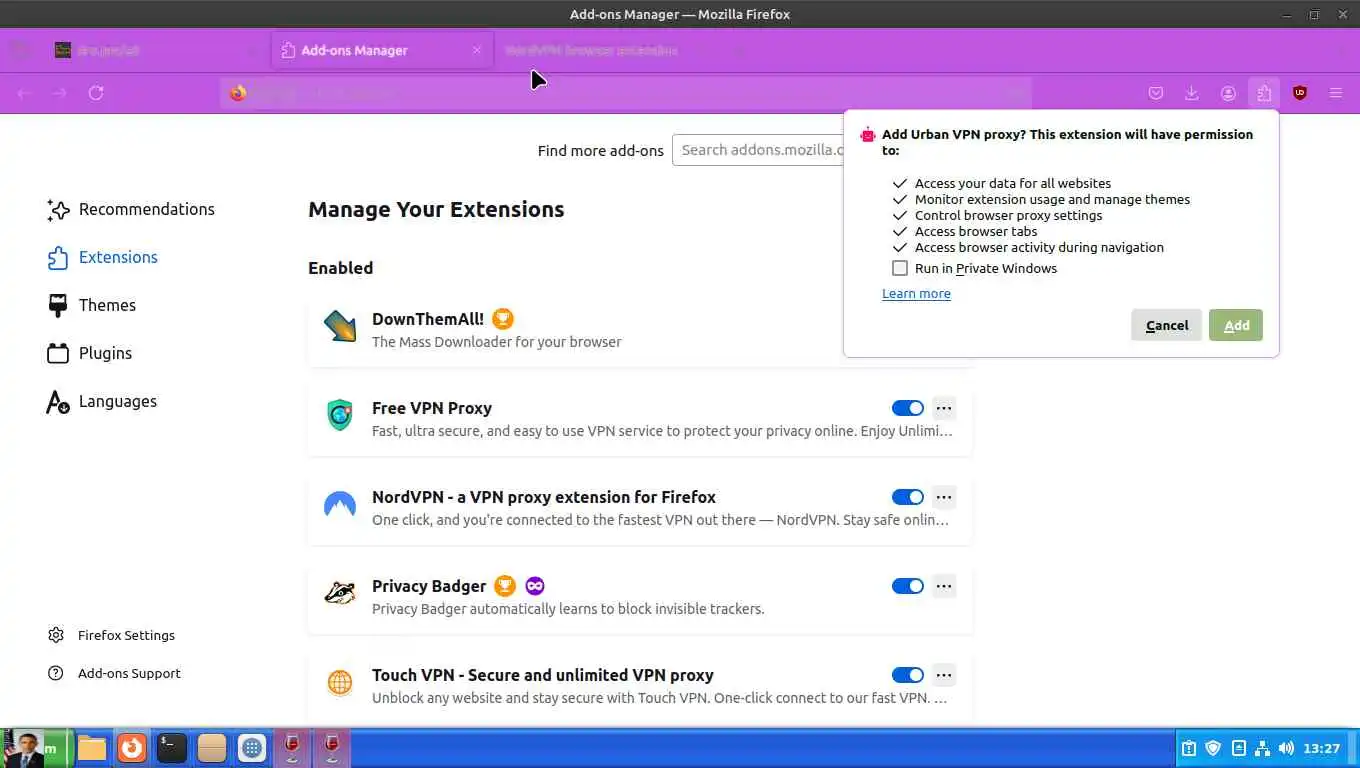The height and width of the screenshot is (768, 1360).
Task: Click 'Access your data for all websites' text
Action: coord(1013,183)
